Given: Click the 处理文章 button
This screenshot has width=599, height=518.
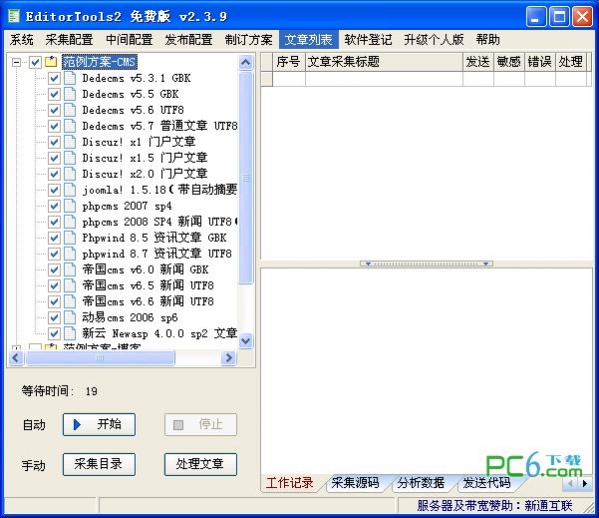Looking at the screenshot, I should pos(201,465).
